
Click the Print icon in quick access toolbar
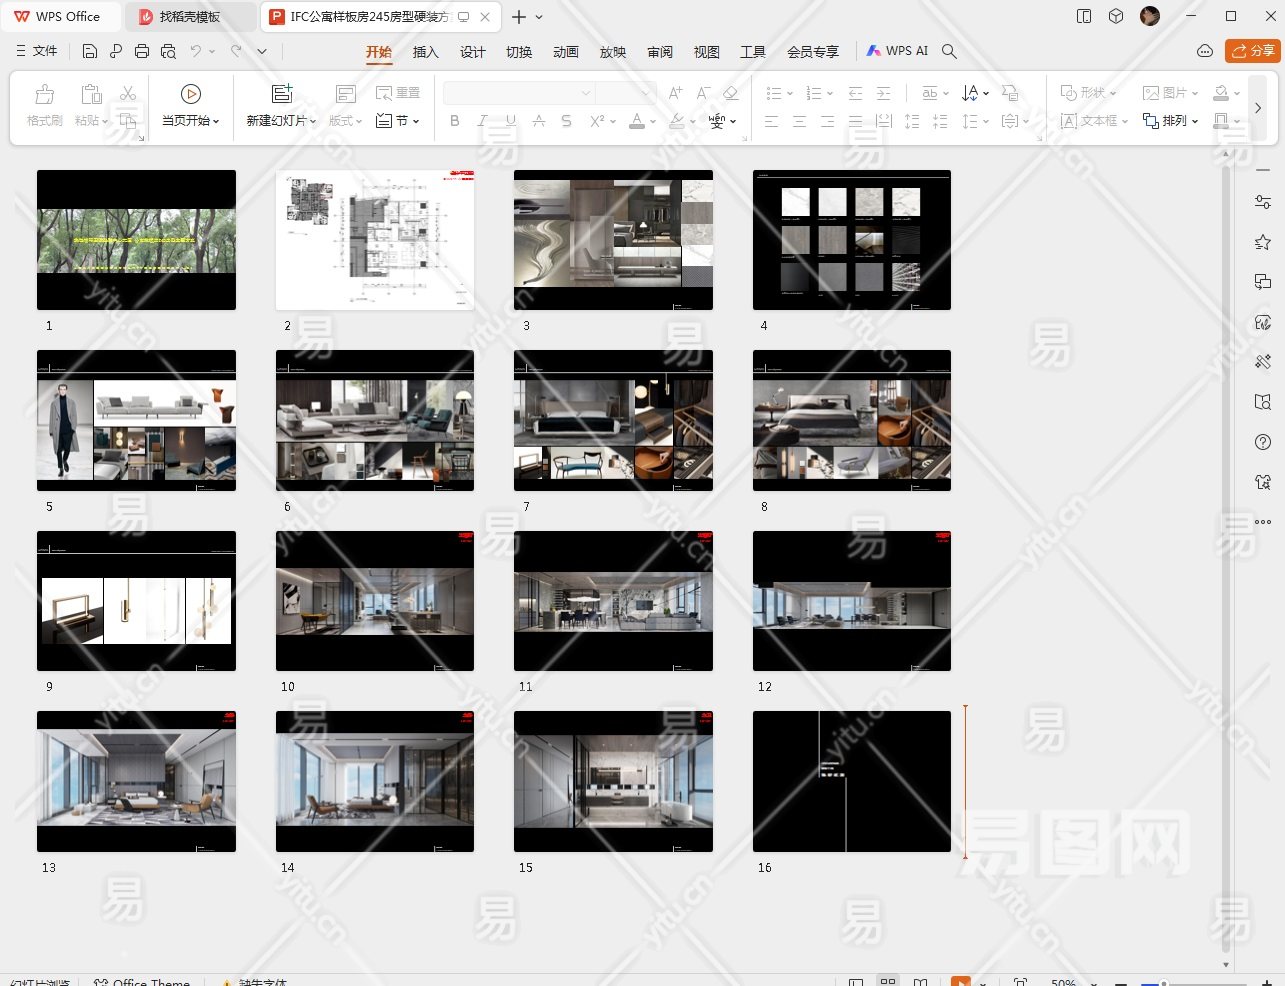click(142, 51)
